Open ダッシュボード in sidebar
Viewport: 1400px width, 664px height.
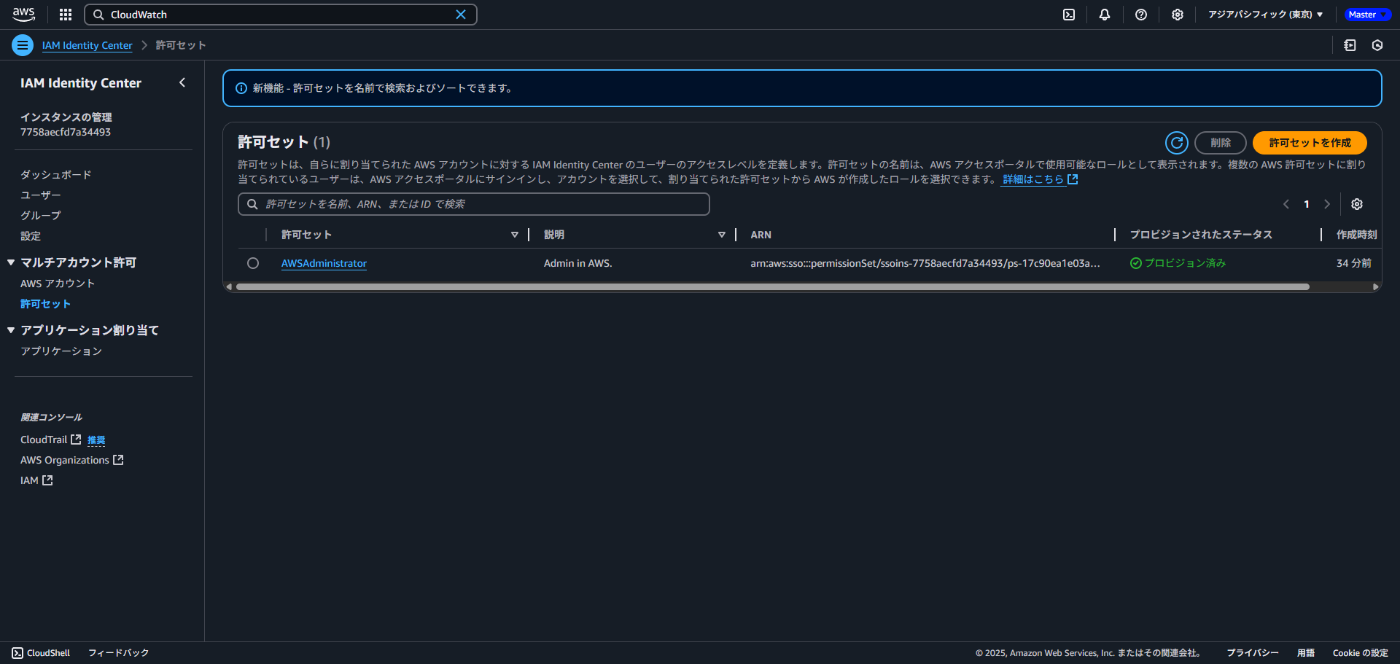[x=56, y=175]
